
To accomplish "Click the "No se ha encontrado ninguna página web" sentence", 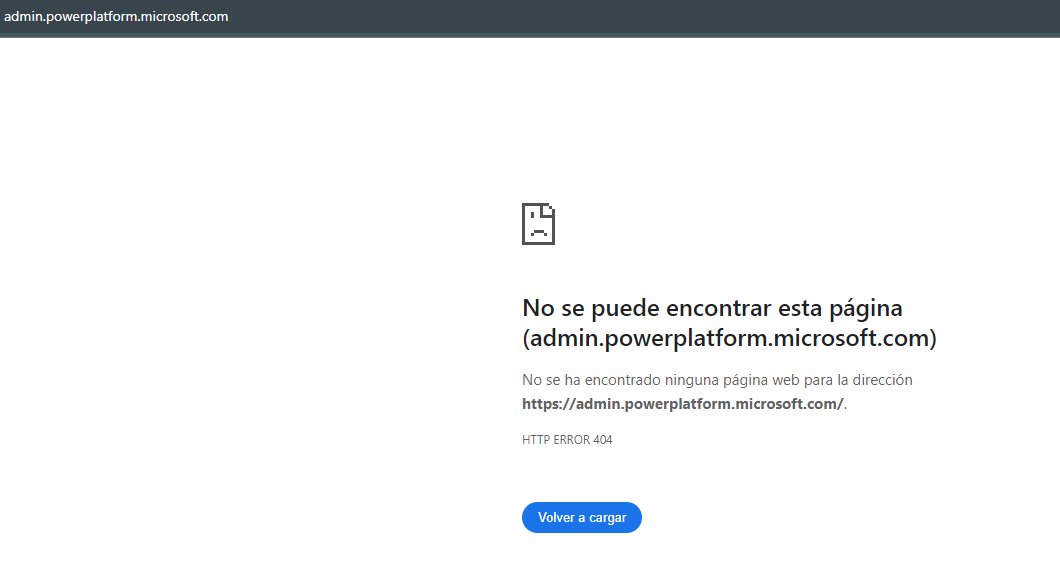I will 717,380.
